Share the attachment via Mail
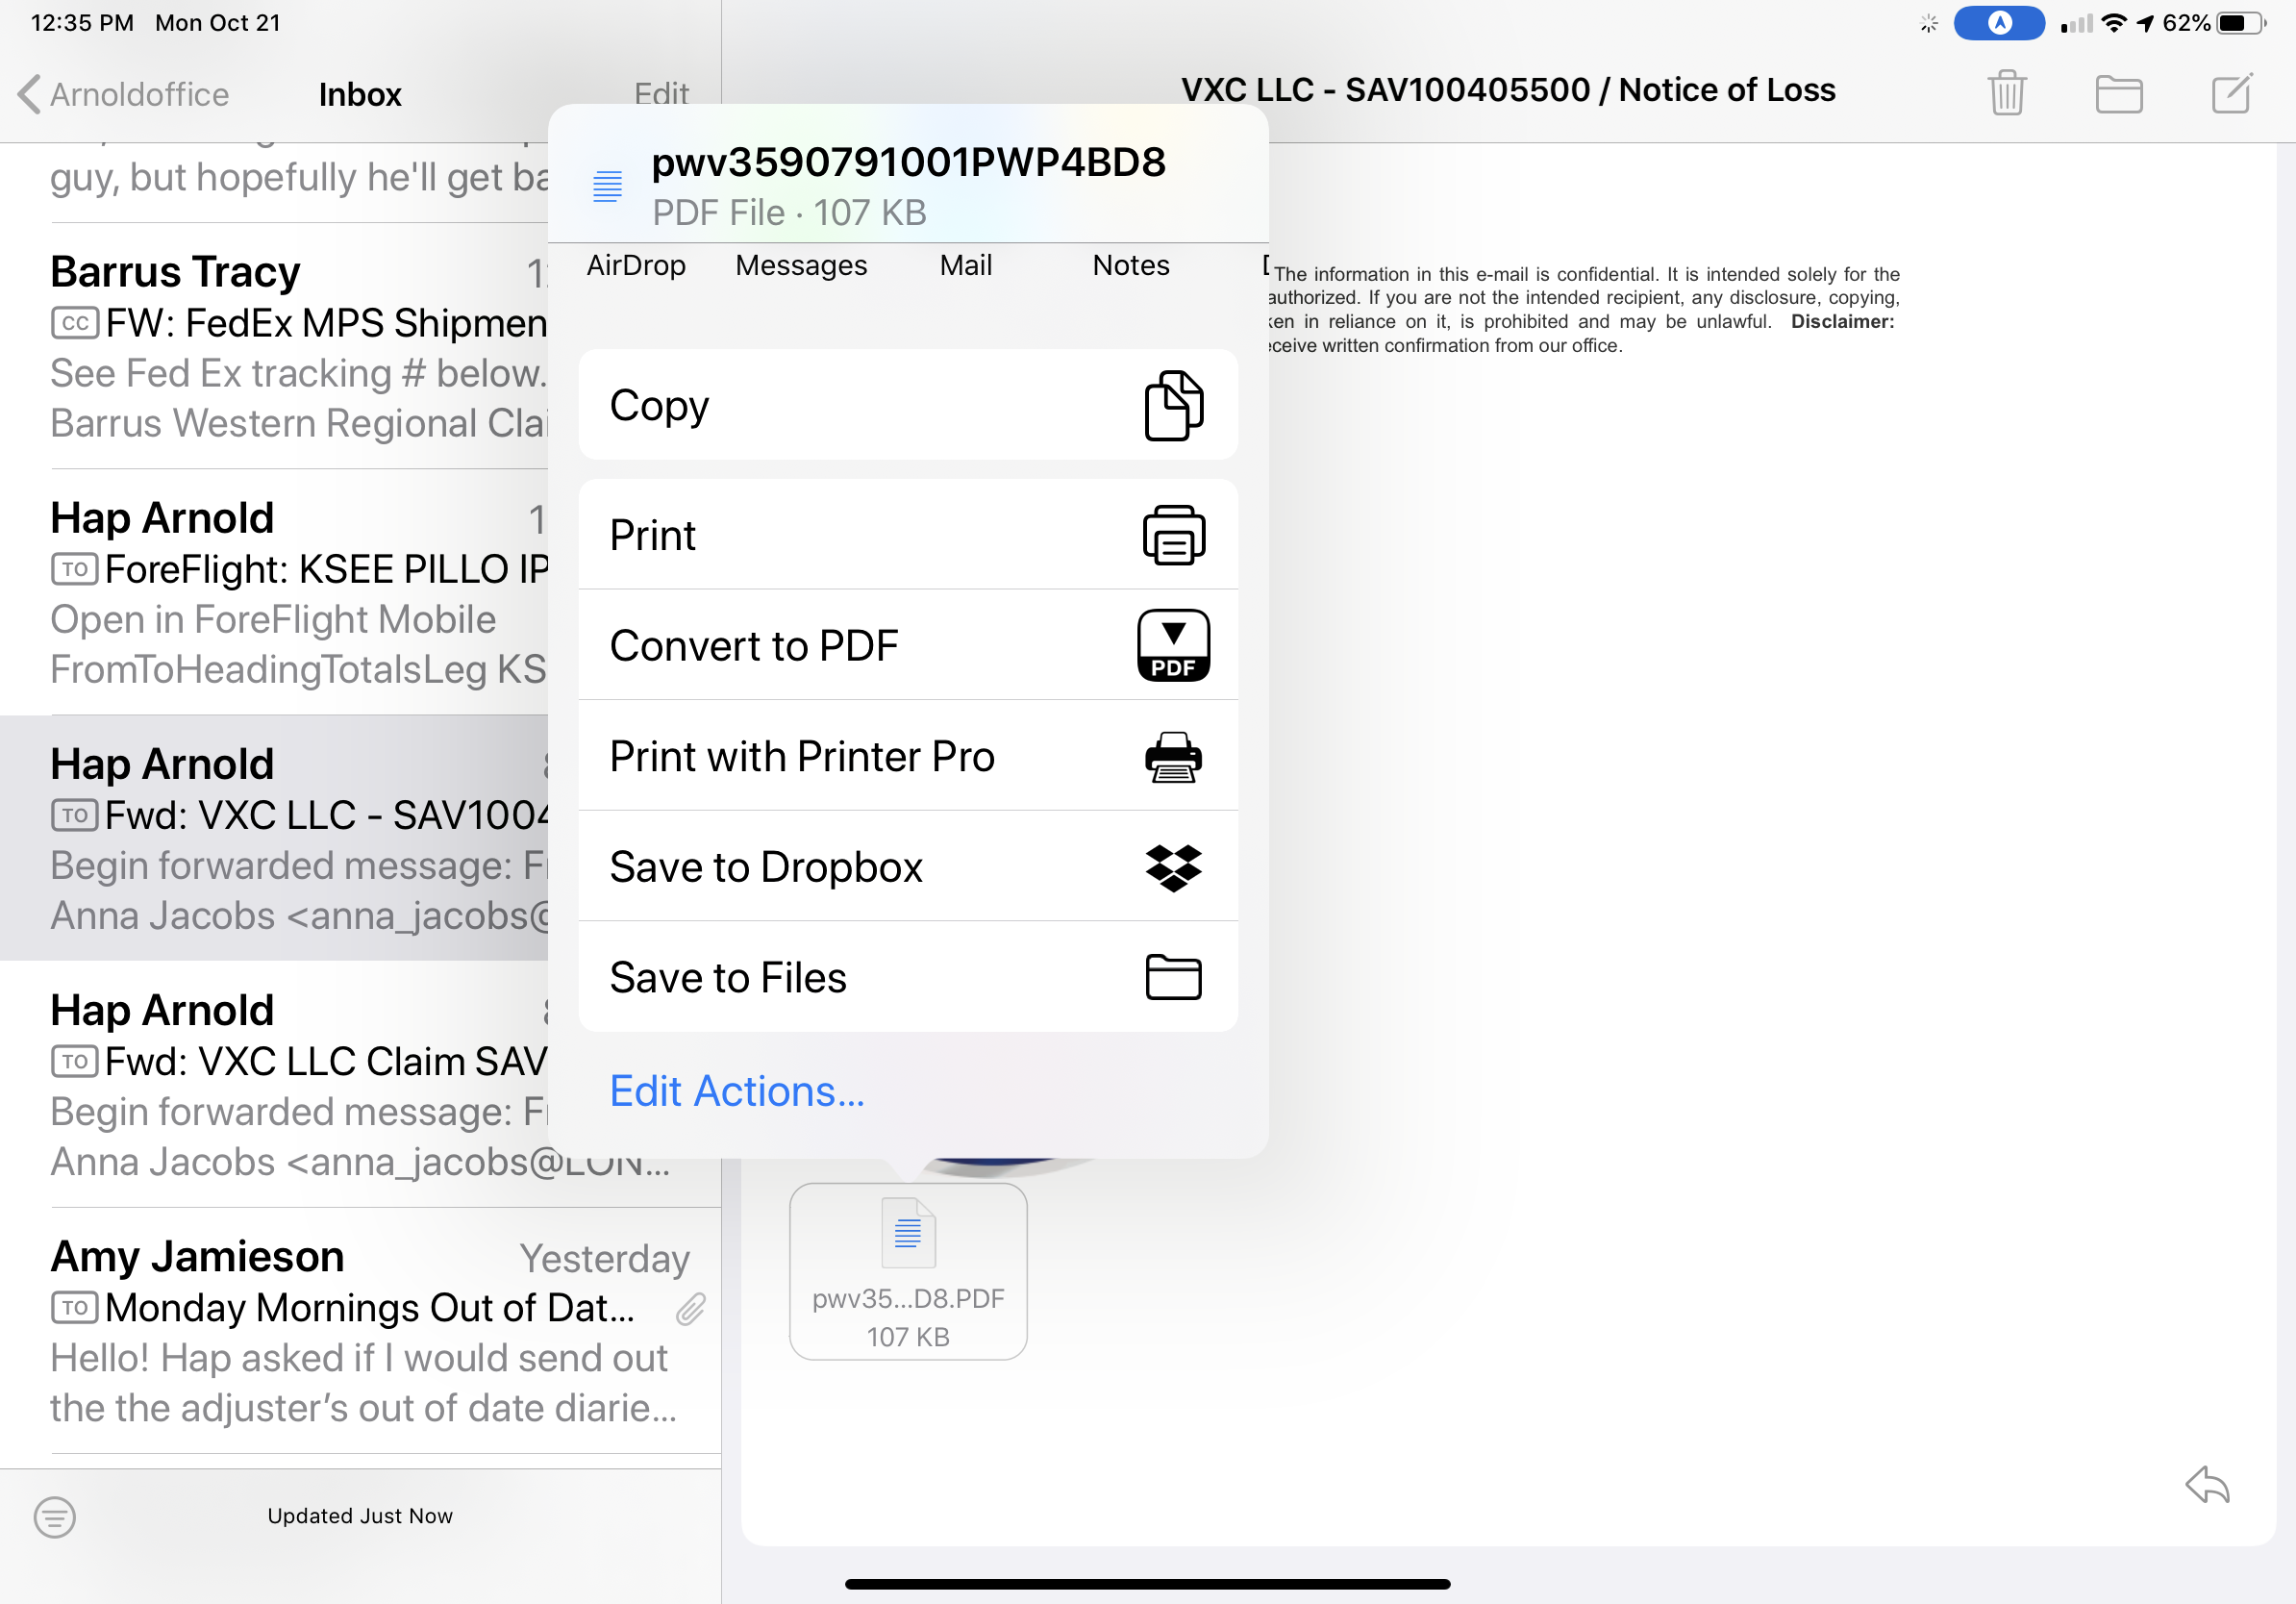 [x=964, y=265]
